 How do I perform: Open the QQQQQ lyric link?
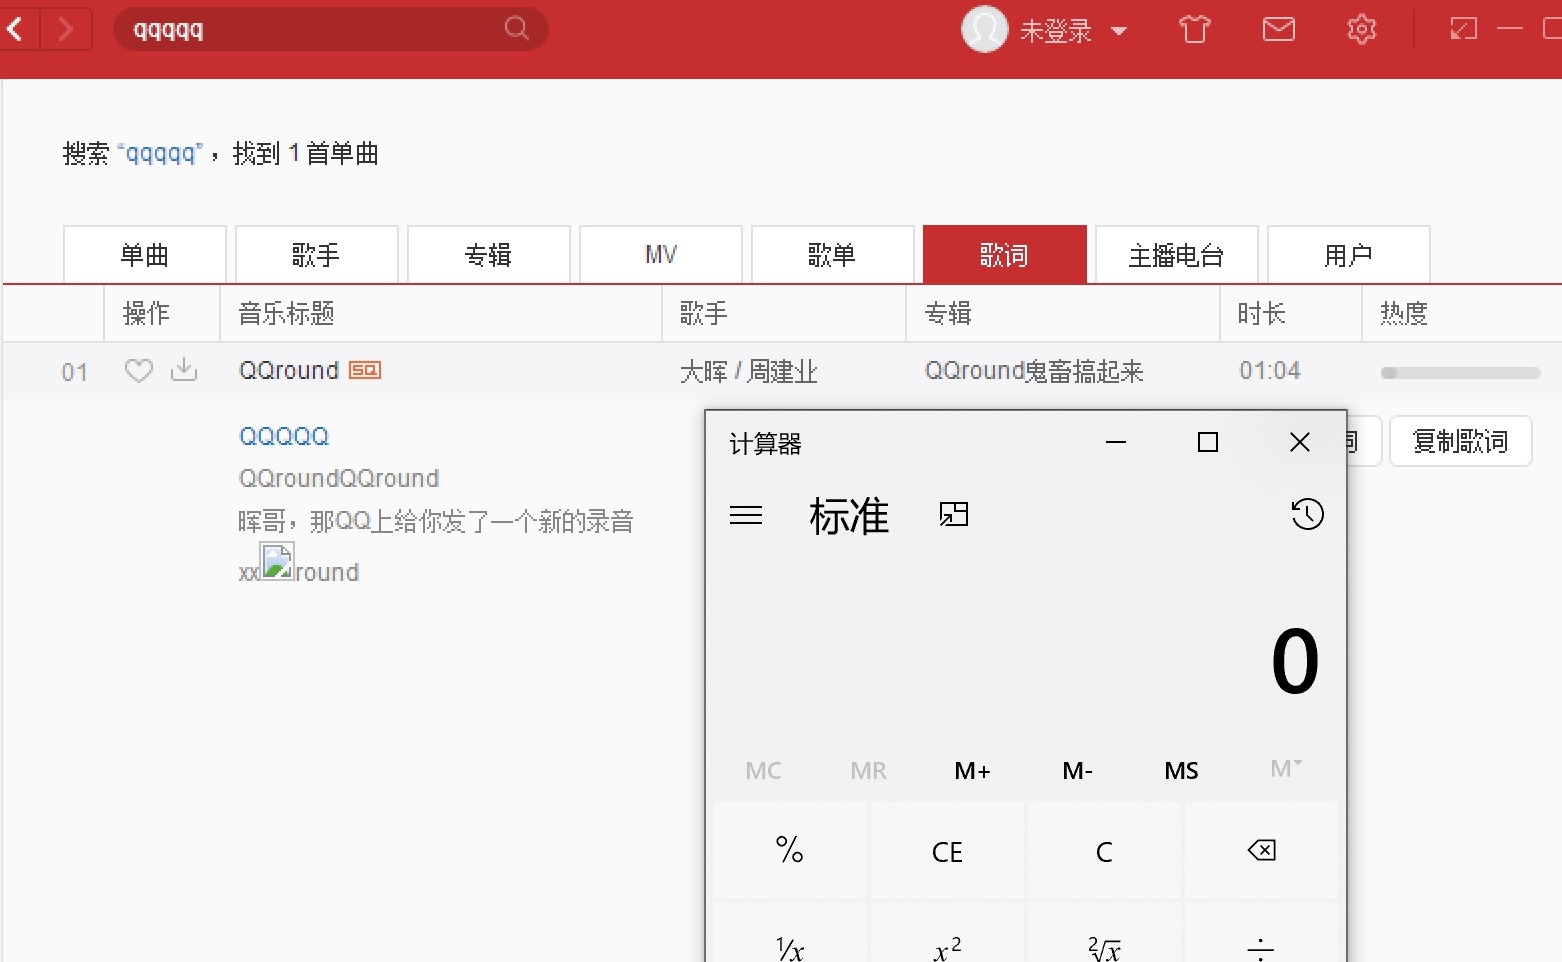point(284,436)
